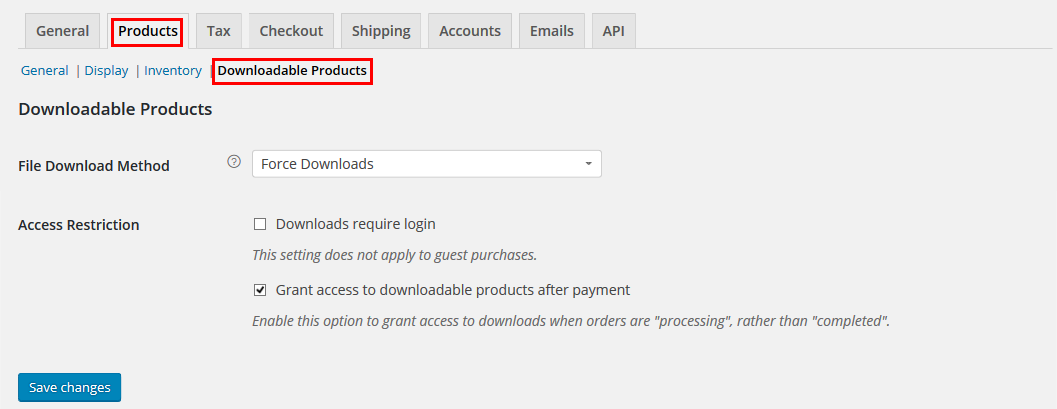Go to the Tax tab
Screen dimensions: 1057x409
coord(218,31)
